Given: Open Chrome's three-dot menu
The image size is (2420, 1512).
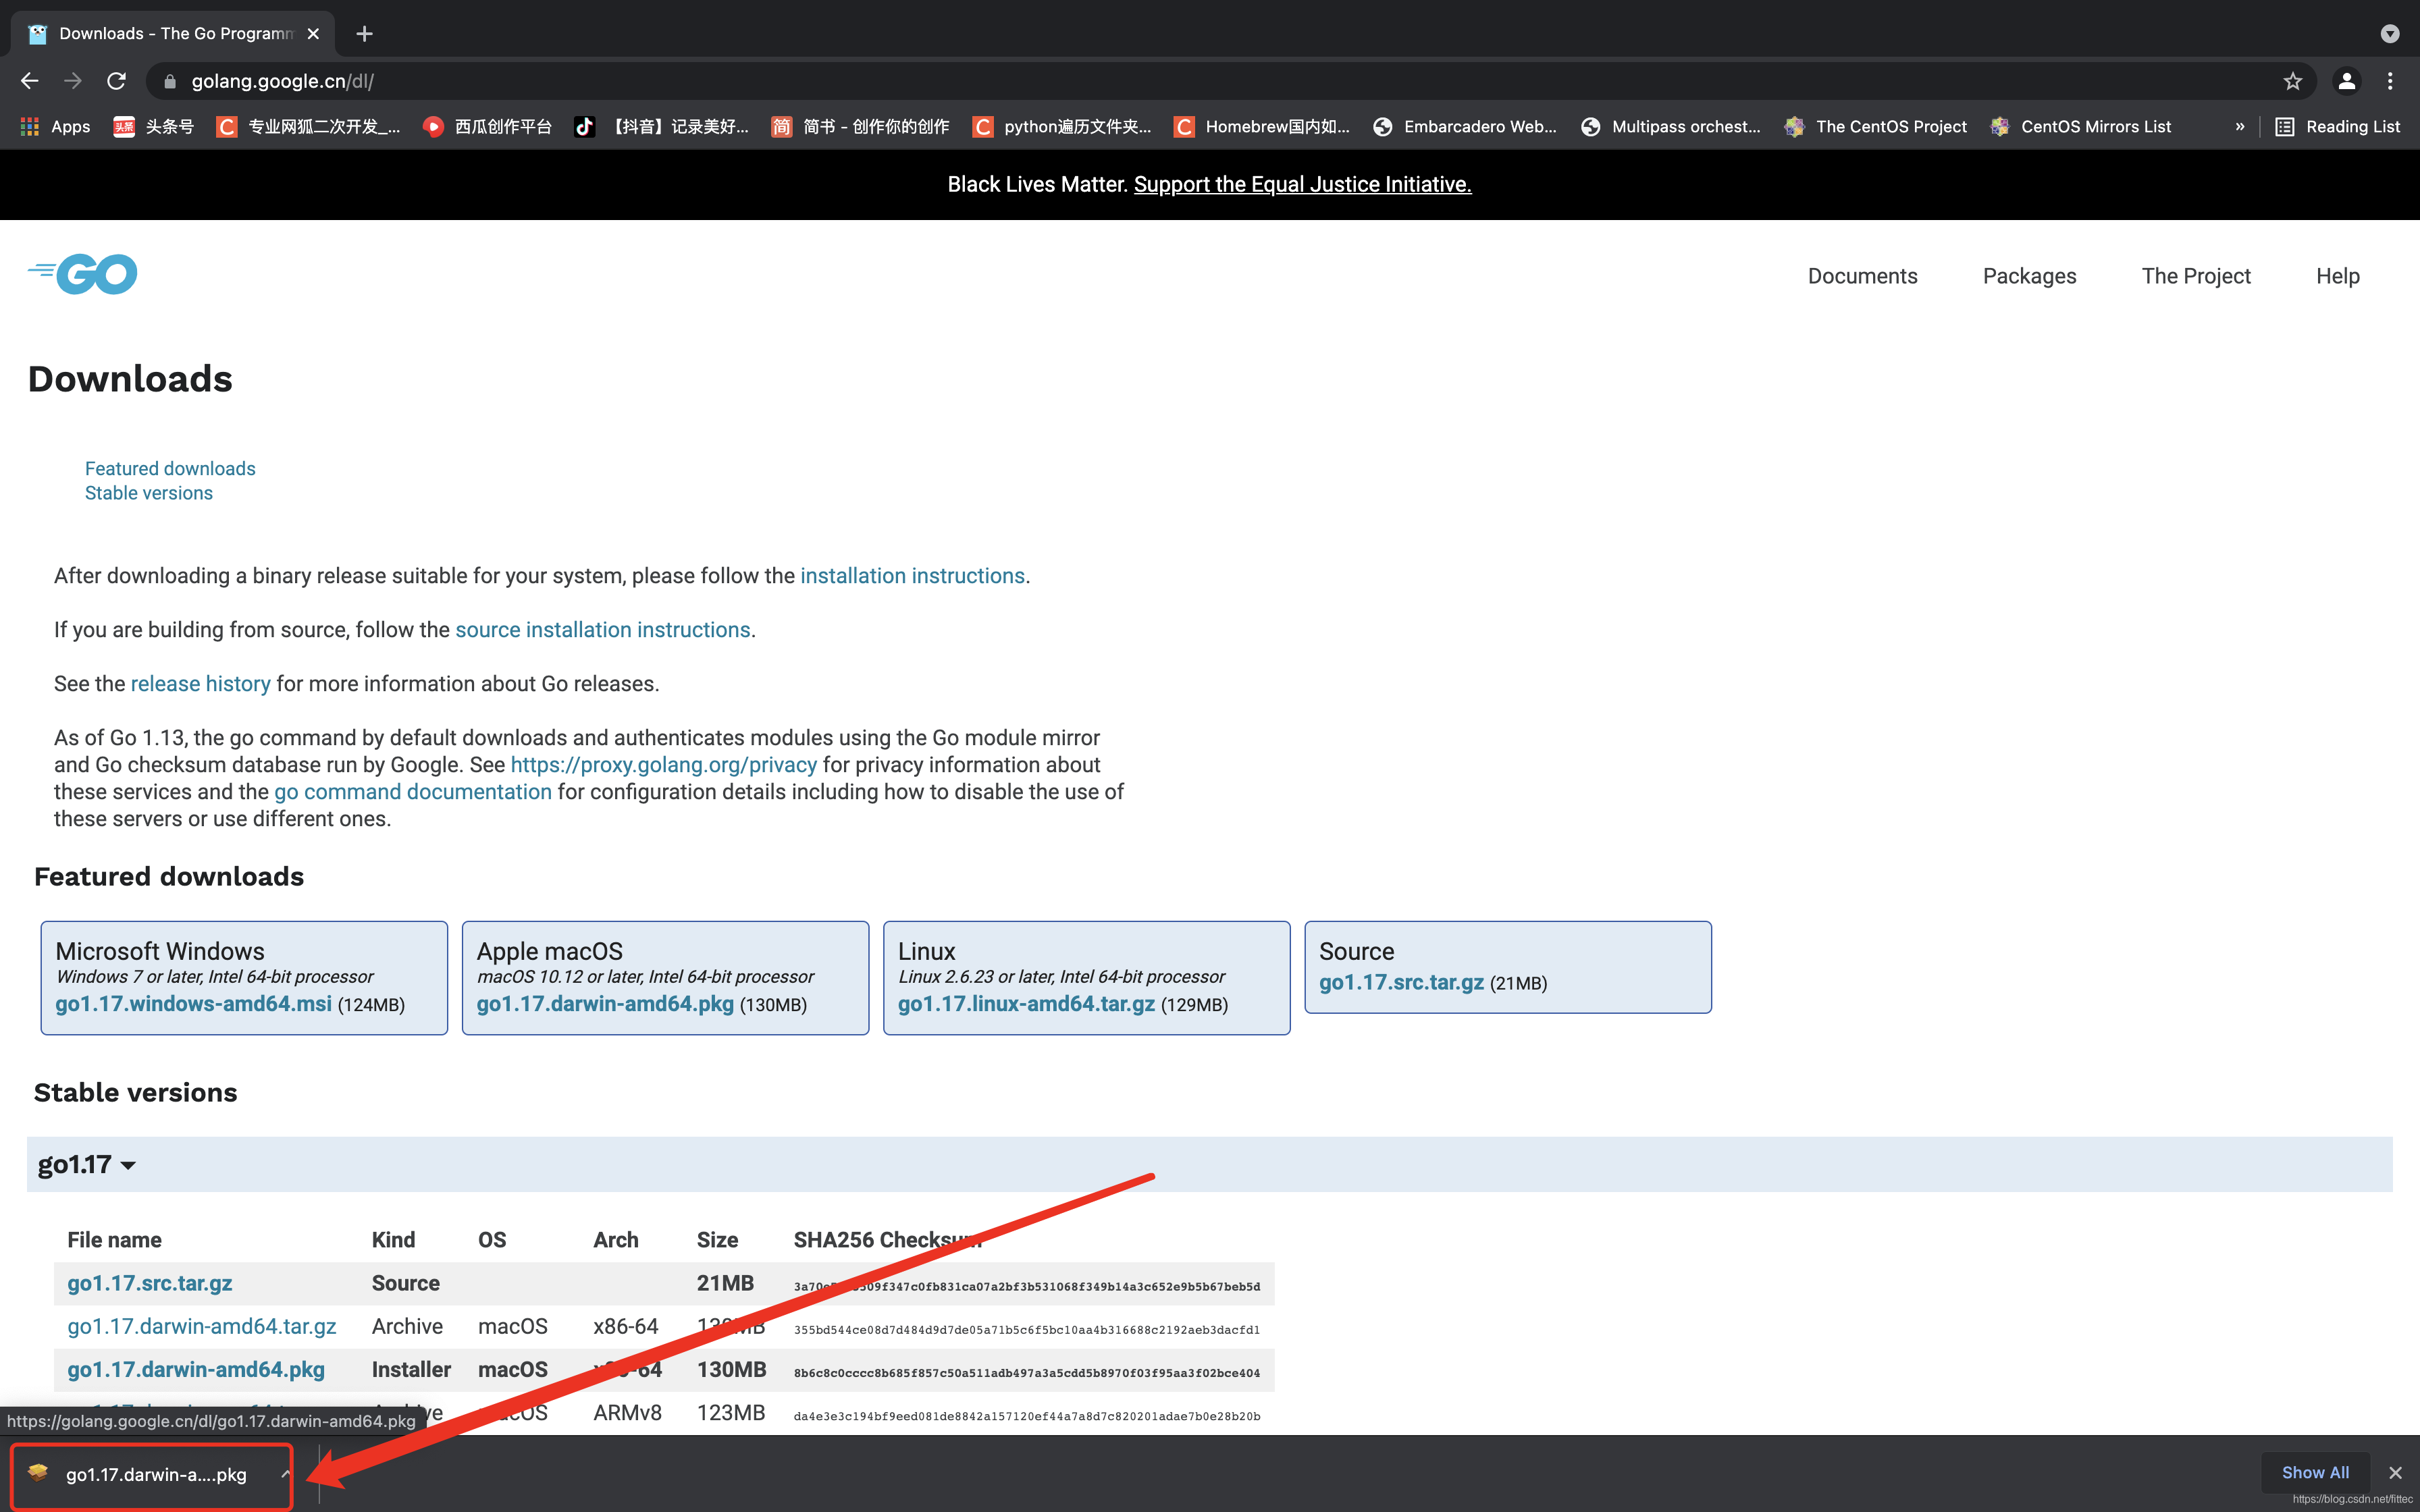Looking at the screenshot, I should point(2390,81).
